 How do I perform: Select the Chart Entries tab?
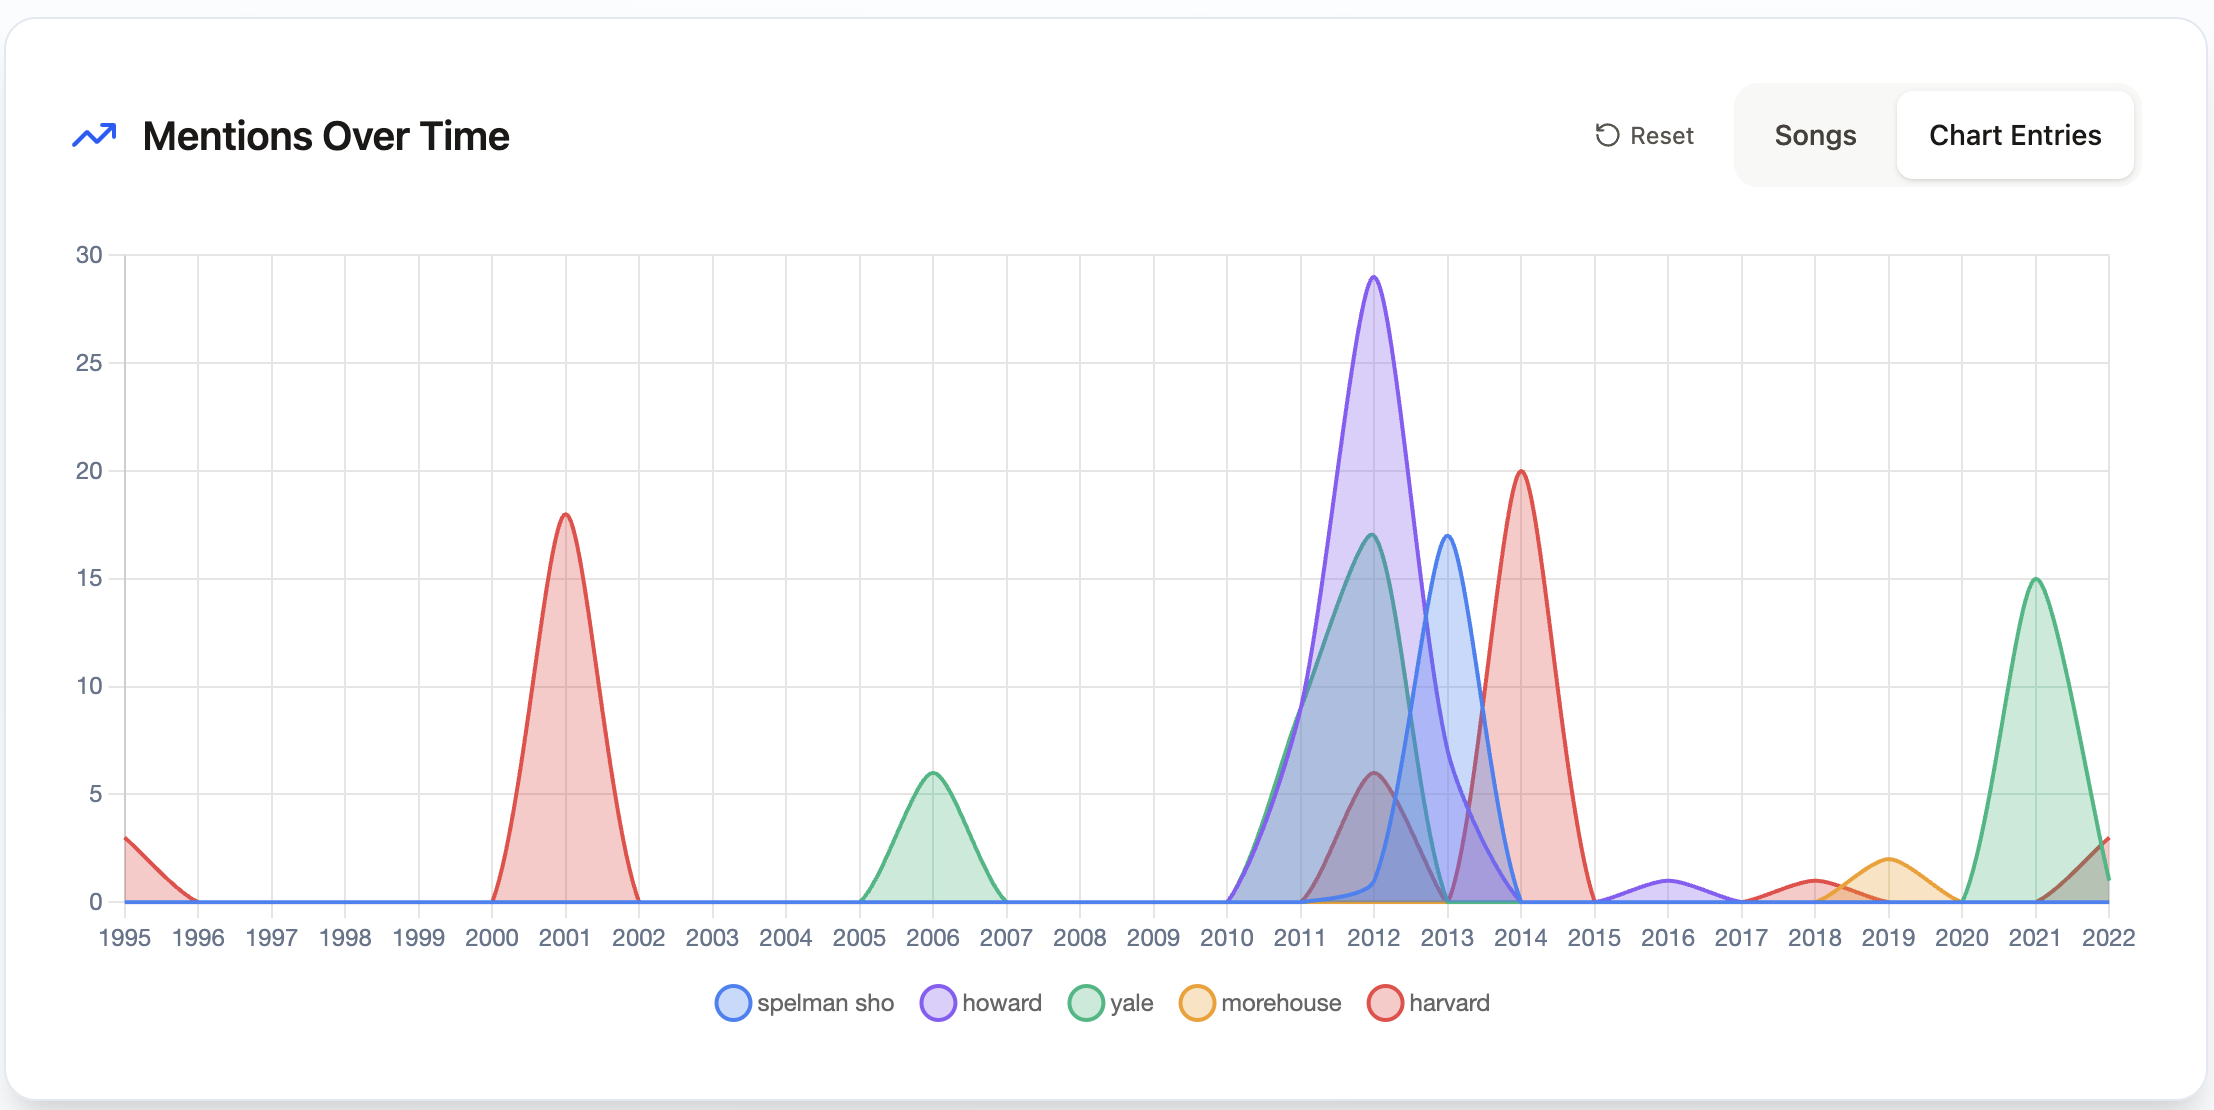pos(2014,135)
